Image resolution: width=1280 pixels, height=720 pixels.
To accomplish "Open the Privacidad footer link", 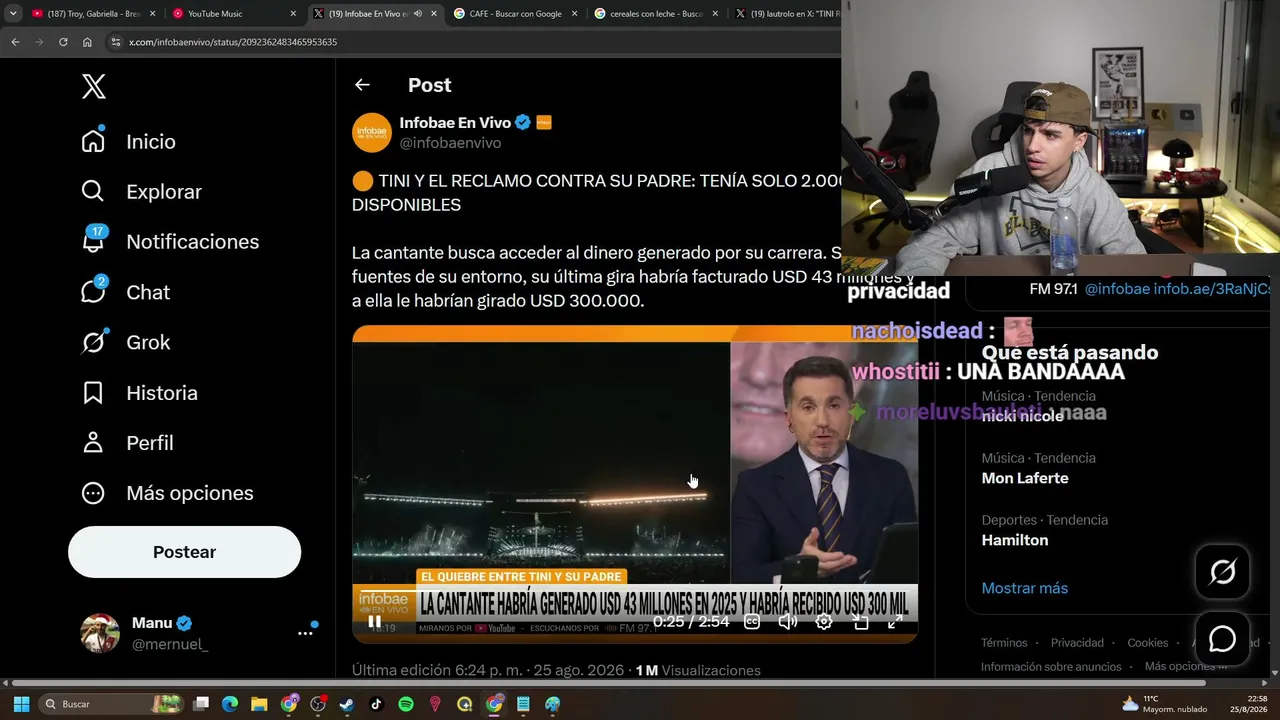I will point(1077,643).
